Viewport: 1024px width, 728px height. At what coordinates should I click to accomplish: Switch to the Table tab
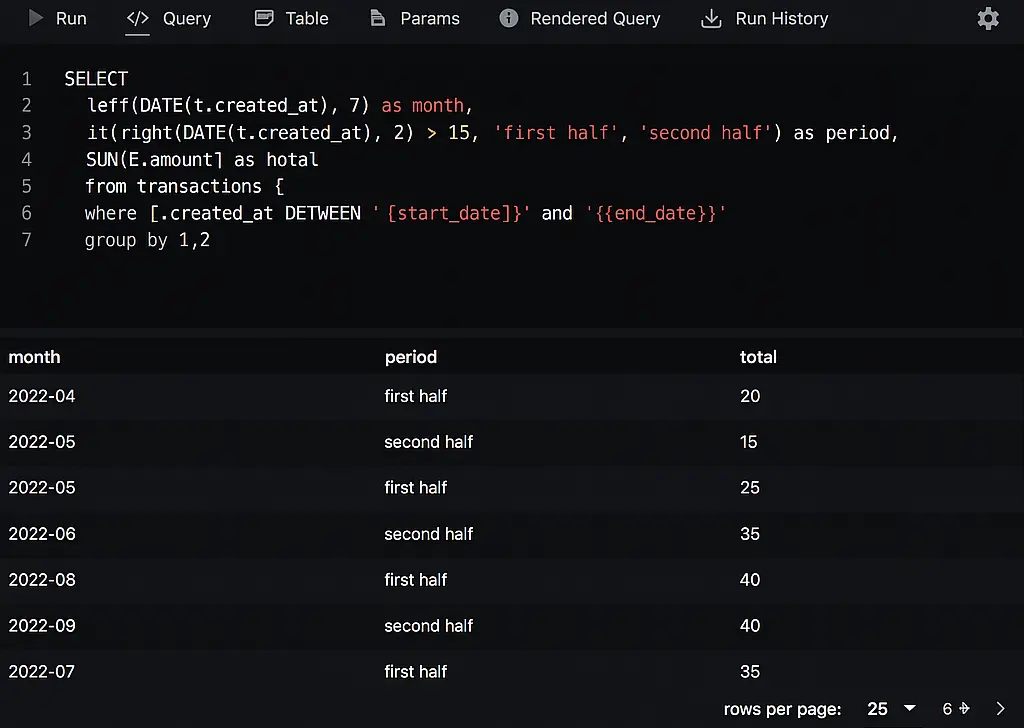pos(307,18)
